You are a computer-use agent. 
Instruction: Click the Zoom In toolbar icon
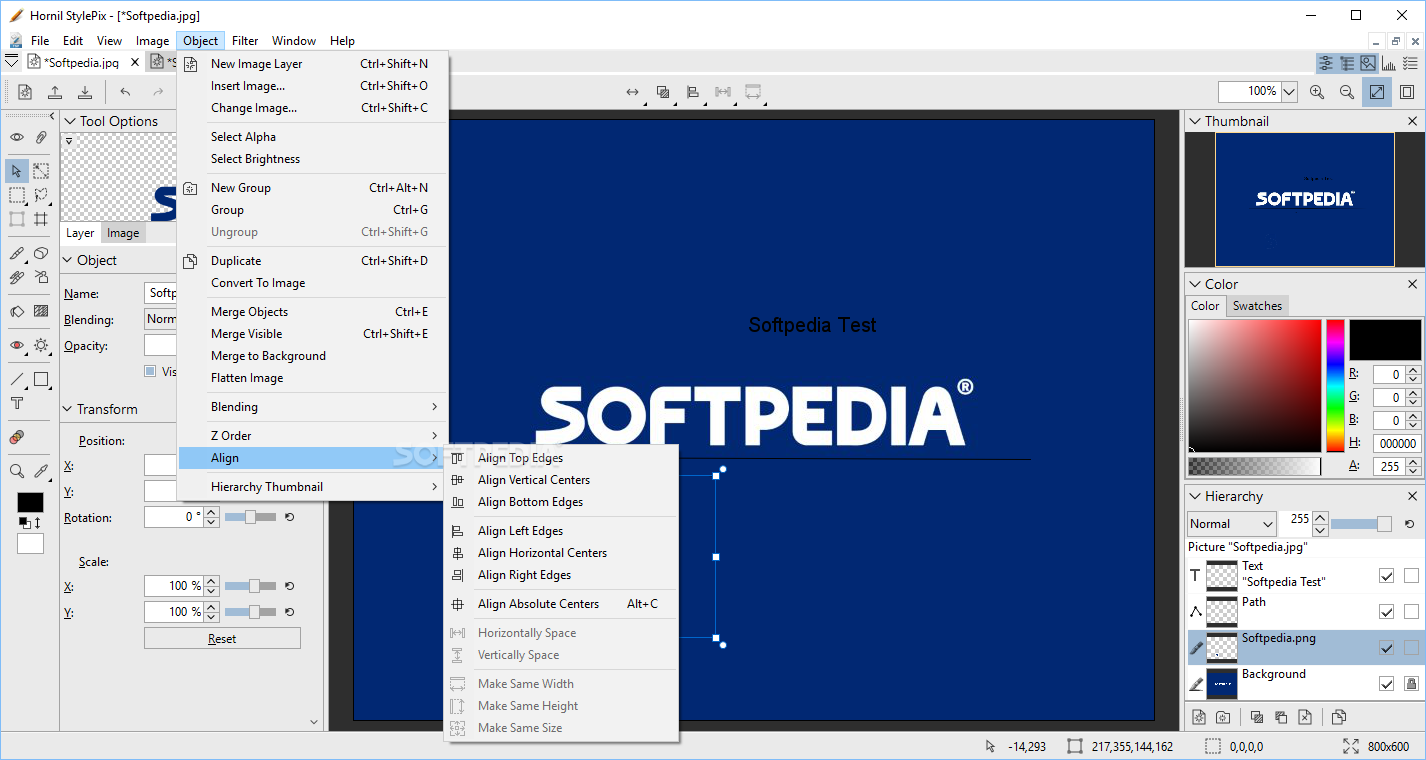tap(1317, 92)
